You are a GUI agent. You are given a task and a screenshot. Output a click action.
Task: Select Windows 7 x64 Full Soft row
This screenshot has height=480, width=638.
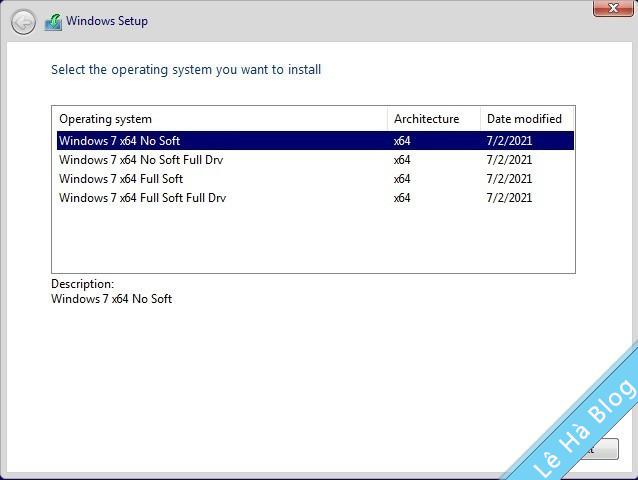point(315,179)
